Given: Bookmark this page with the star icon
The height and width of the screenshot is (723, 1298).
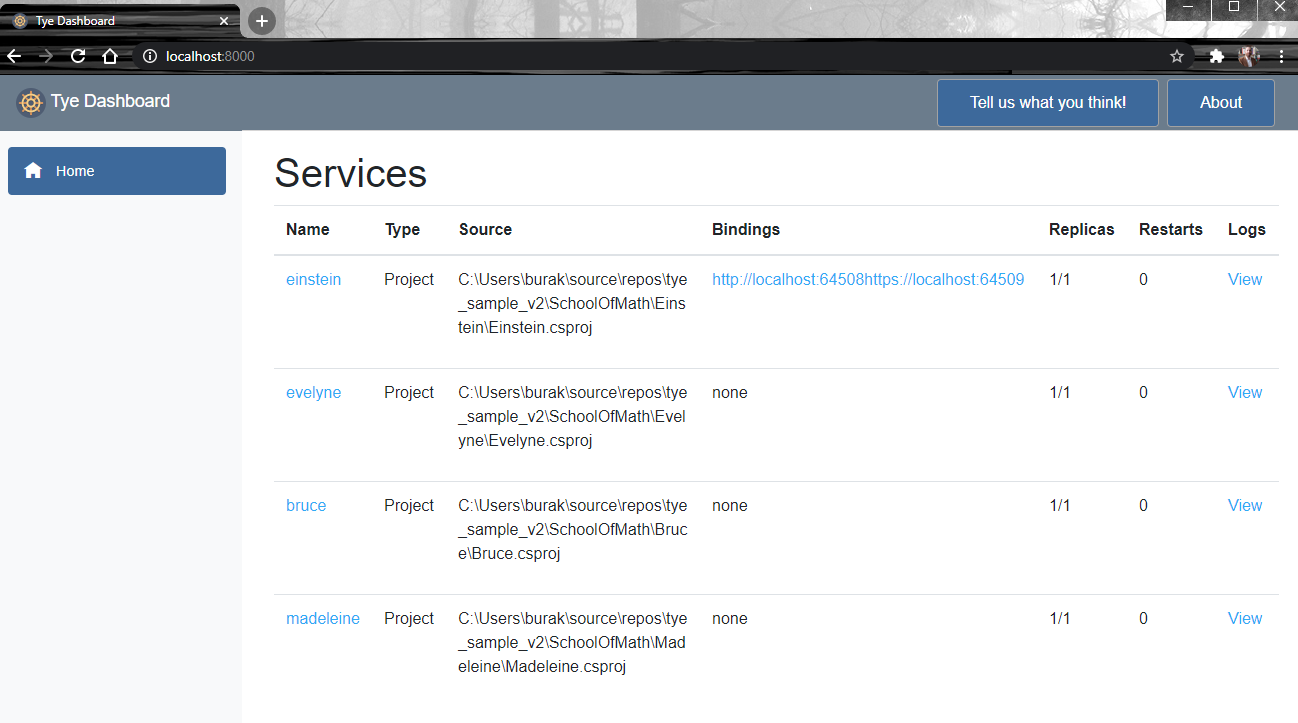Looking at the screenshot, I should (x=1177, y=56).
